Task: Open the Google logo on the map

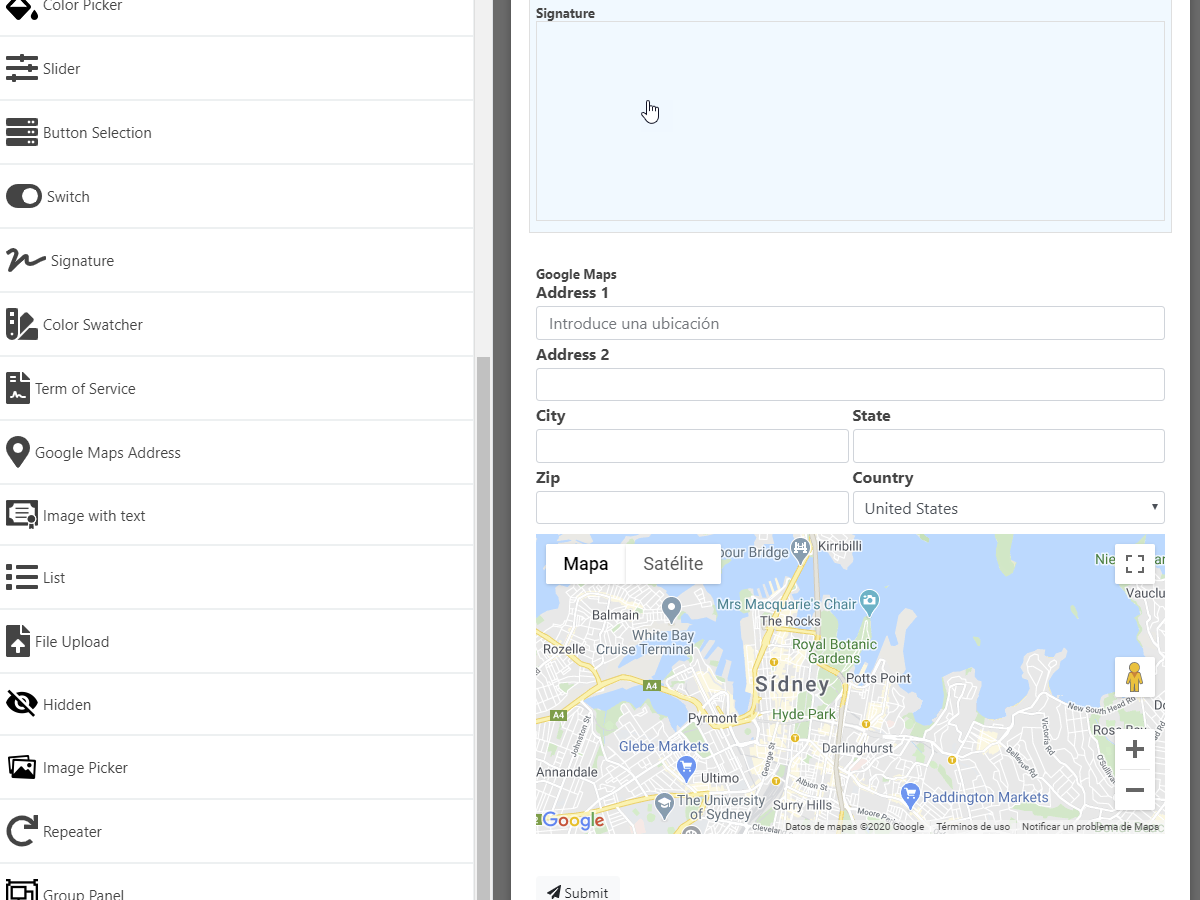Action: click(573, 821)
